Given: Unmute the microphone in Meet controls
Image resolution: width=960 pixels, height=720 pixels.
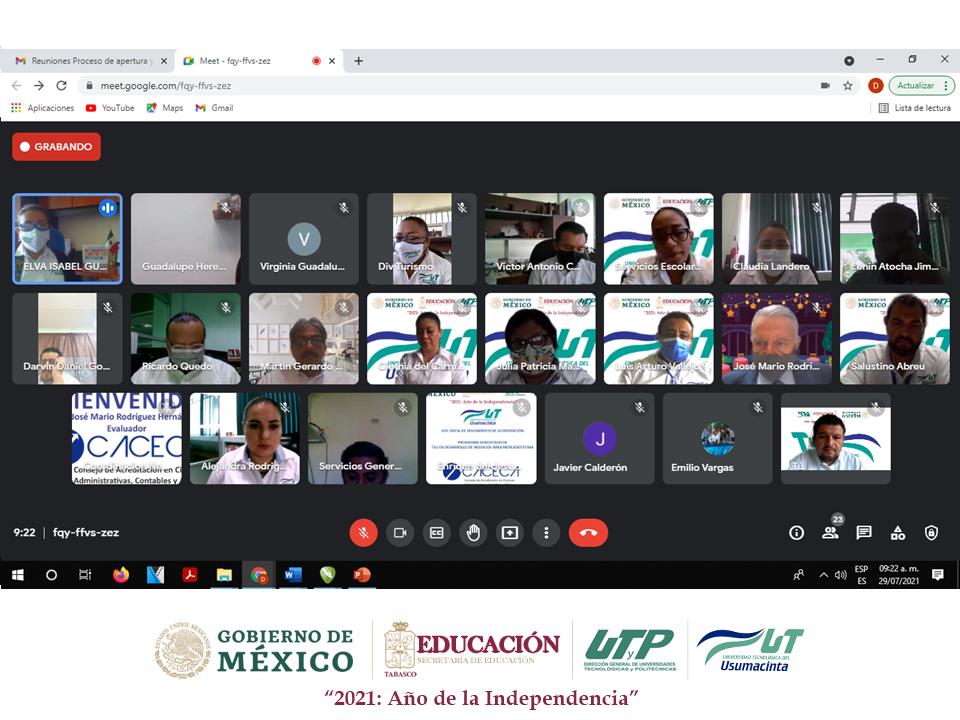Looking at the screenshot, I should click(363, 533).
